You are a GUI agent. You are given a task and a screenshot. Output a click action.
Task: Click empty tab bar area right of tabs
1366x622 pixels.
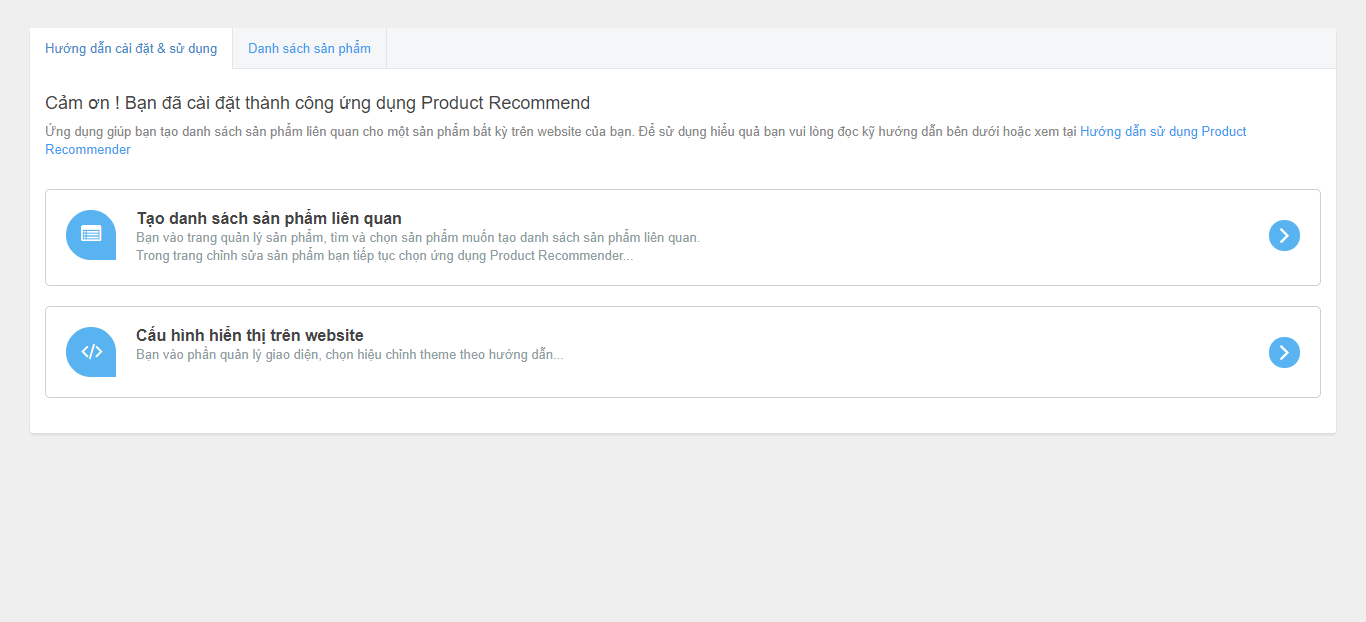click(860, 49)
